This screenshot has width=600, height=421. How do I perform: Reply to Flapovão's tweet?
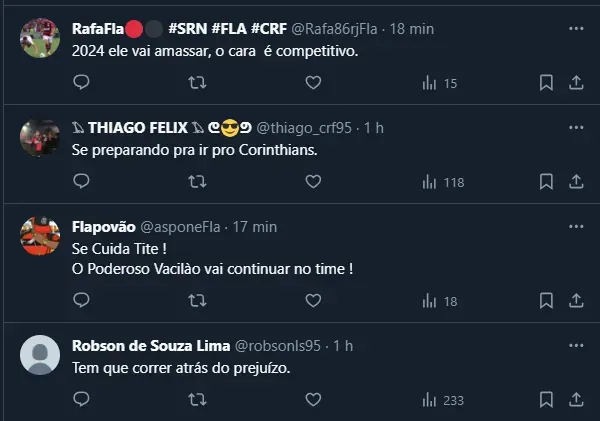point(82,300)
